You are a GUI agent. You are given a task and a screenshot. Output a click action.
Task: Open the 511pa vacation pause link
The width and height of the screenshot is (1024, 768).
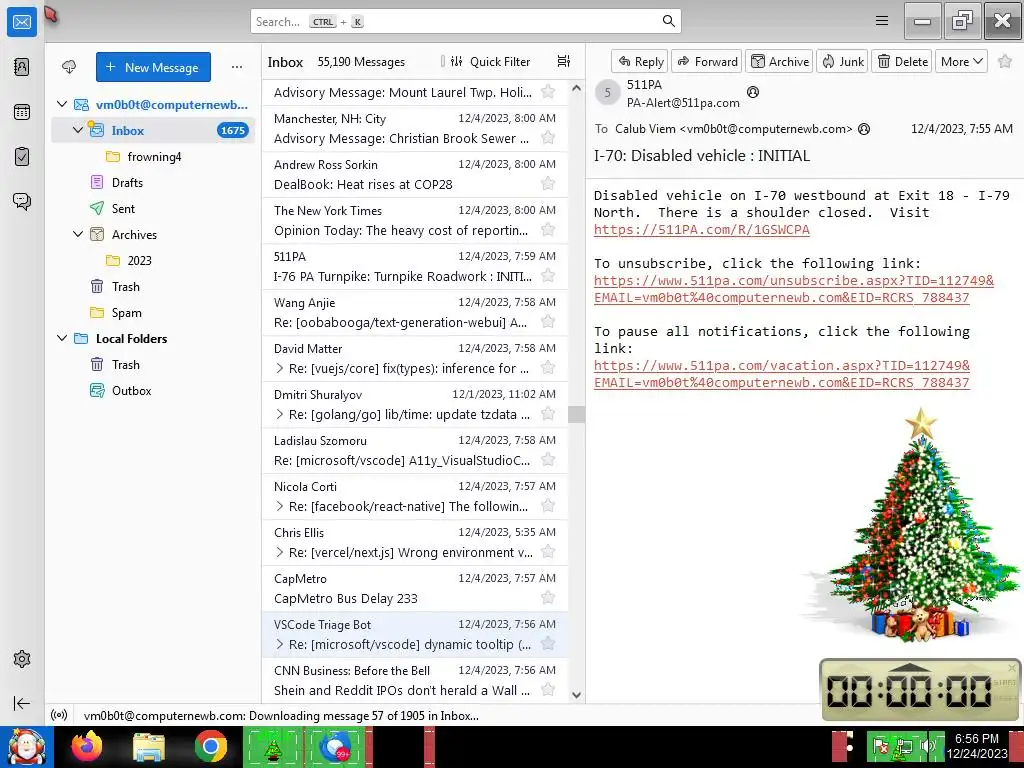(x=782, y=374)
